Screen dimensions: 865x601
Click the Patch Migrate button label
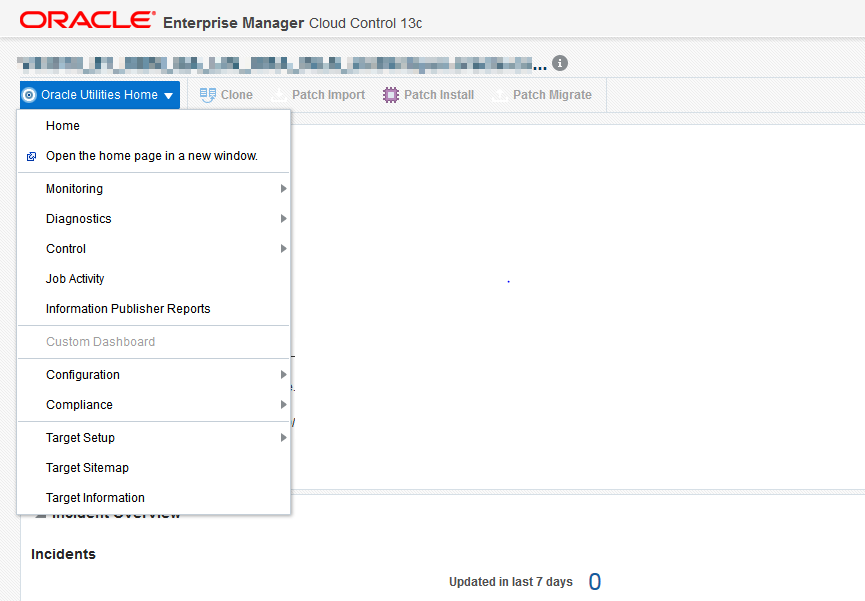(552, 95)
